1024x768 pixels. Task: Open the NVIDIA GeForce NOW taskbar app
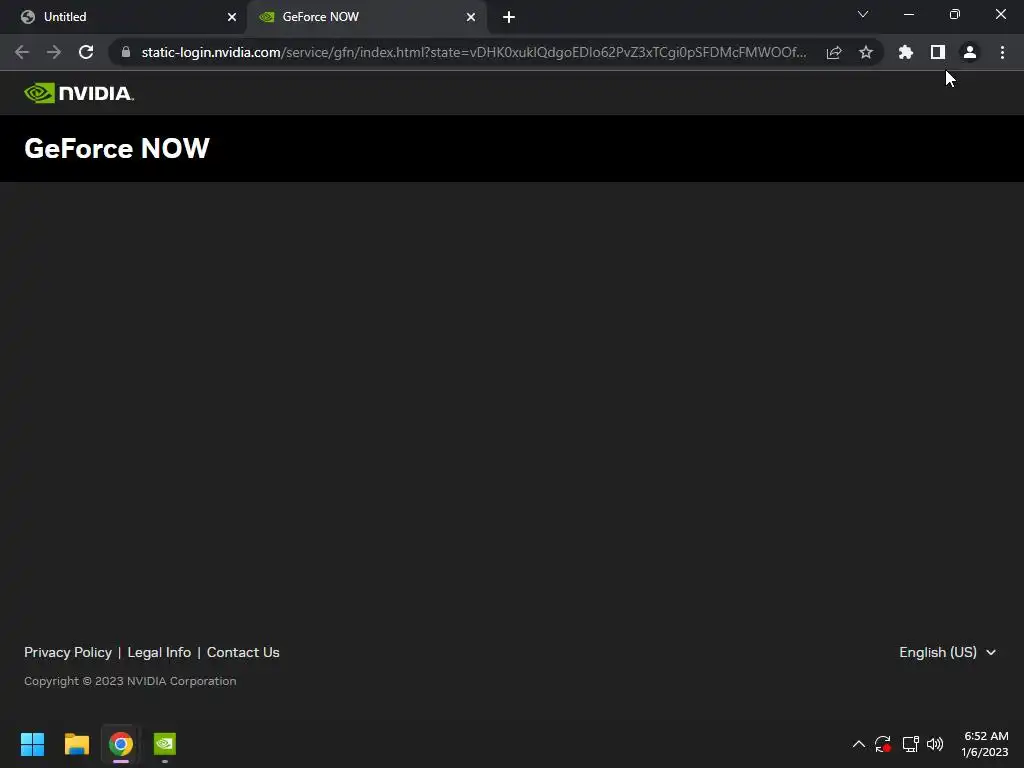click(165, 744)
